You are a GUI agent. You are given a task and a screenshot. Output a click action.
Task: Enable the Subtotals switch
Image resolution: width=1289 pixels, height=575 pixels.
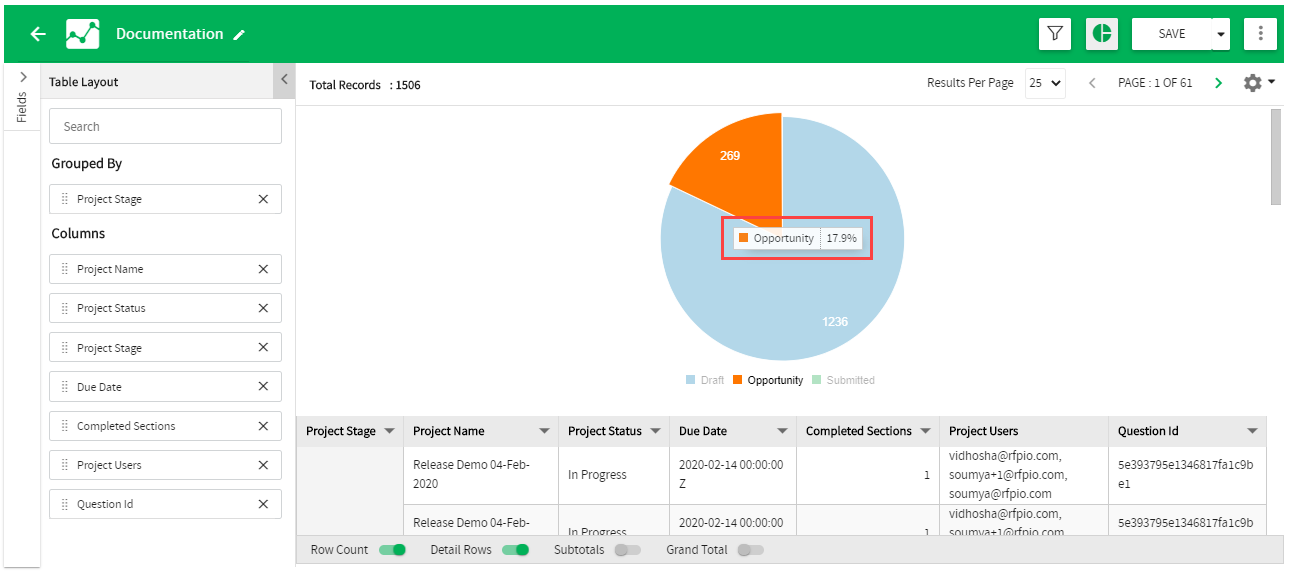(x=628, y=550)
